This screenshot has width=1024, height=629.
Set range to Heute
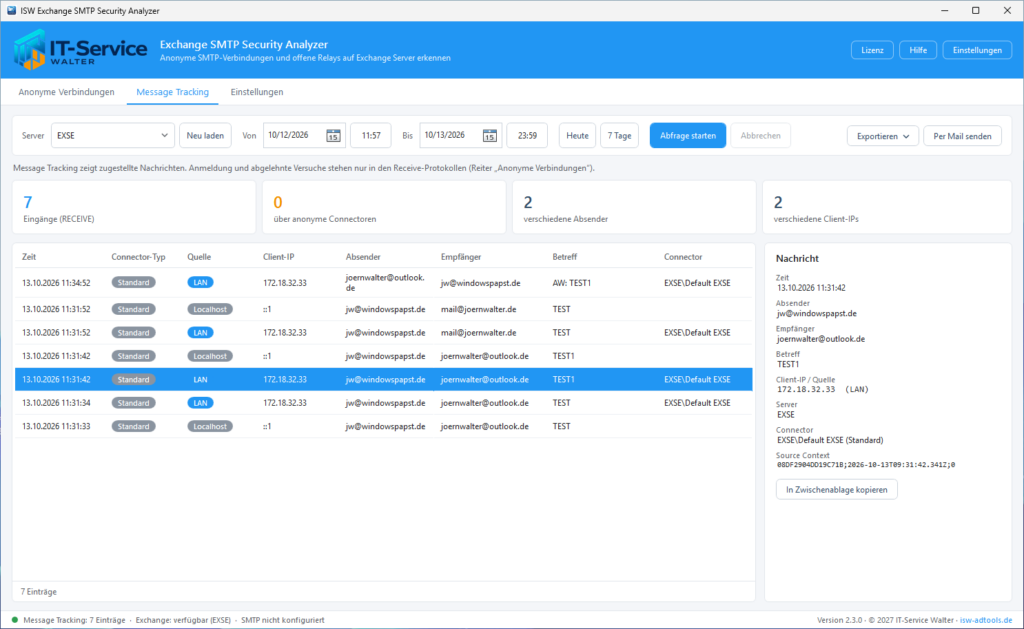577,136
